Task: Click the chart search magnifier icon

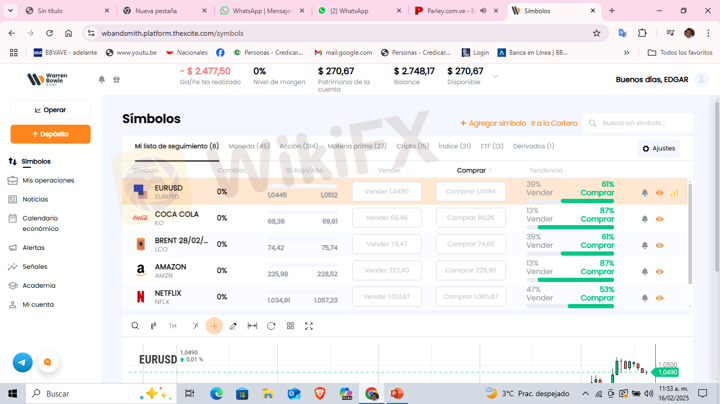Action: pyautogui.click(x=135, y=326)
